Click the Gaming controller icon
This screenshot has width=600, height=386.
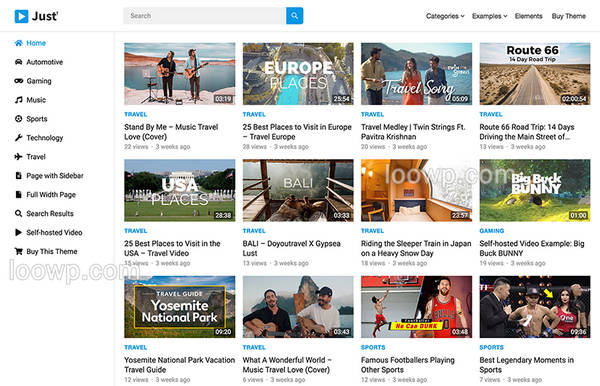point(18,81)
